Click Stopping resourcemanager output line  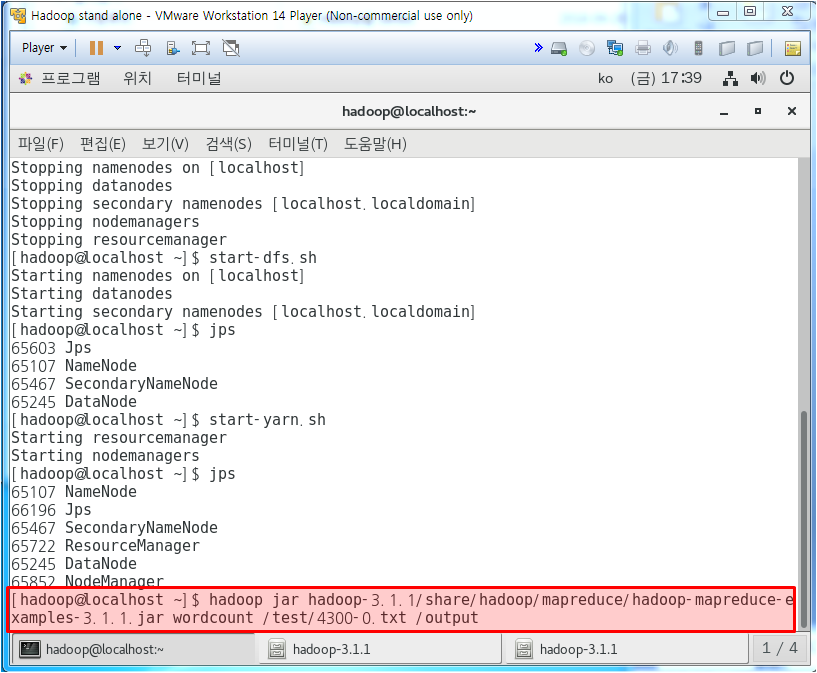click(x=119, y=240)
